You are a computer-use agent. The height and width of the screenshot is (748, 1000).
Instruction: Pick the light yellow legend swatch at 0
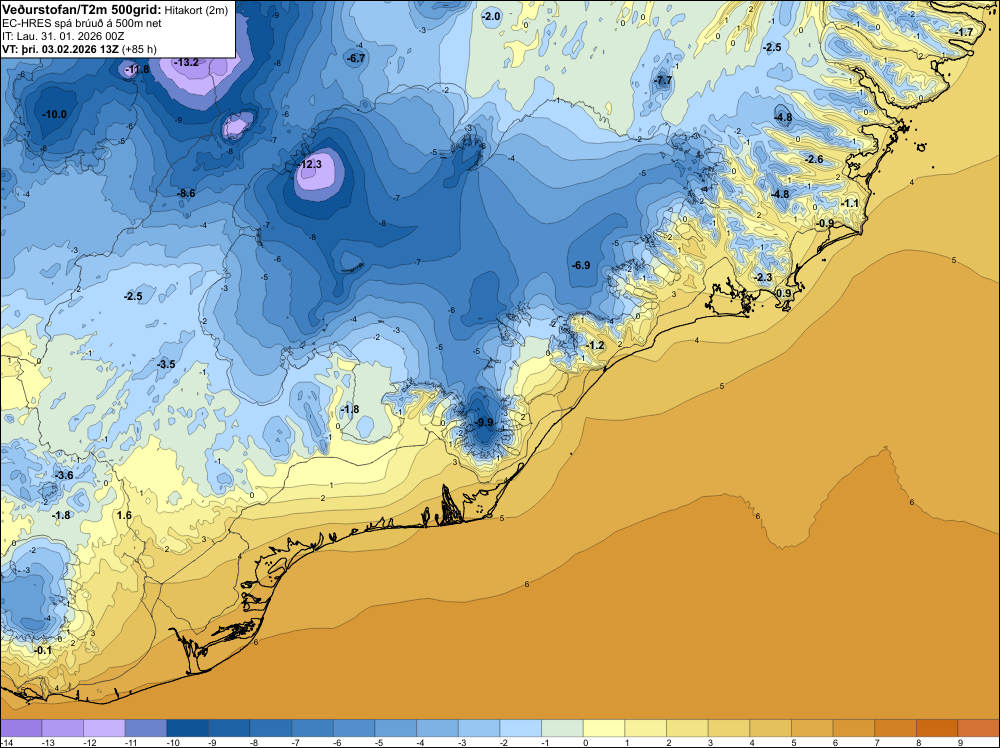point(604,728)
